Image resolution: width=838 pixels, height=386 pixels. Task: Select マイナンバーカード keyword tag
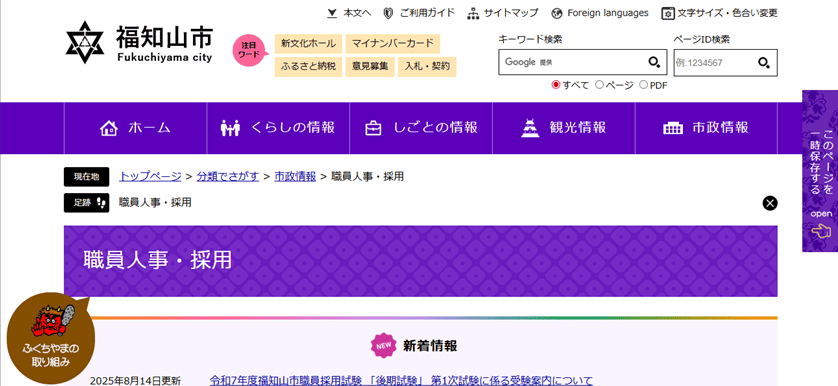click(x=393, y=44)
